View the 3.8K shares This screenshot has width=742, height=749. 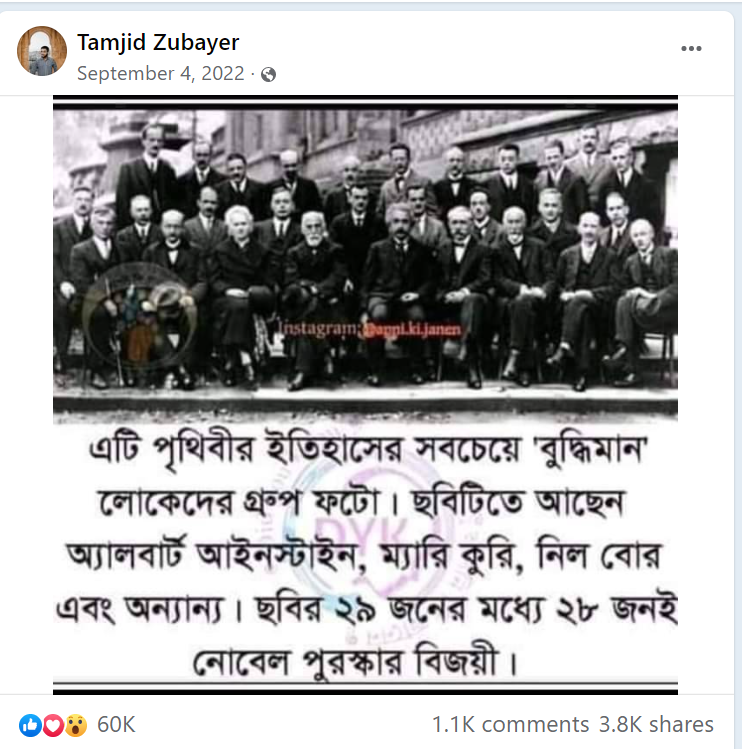(656, 725)
